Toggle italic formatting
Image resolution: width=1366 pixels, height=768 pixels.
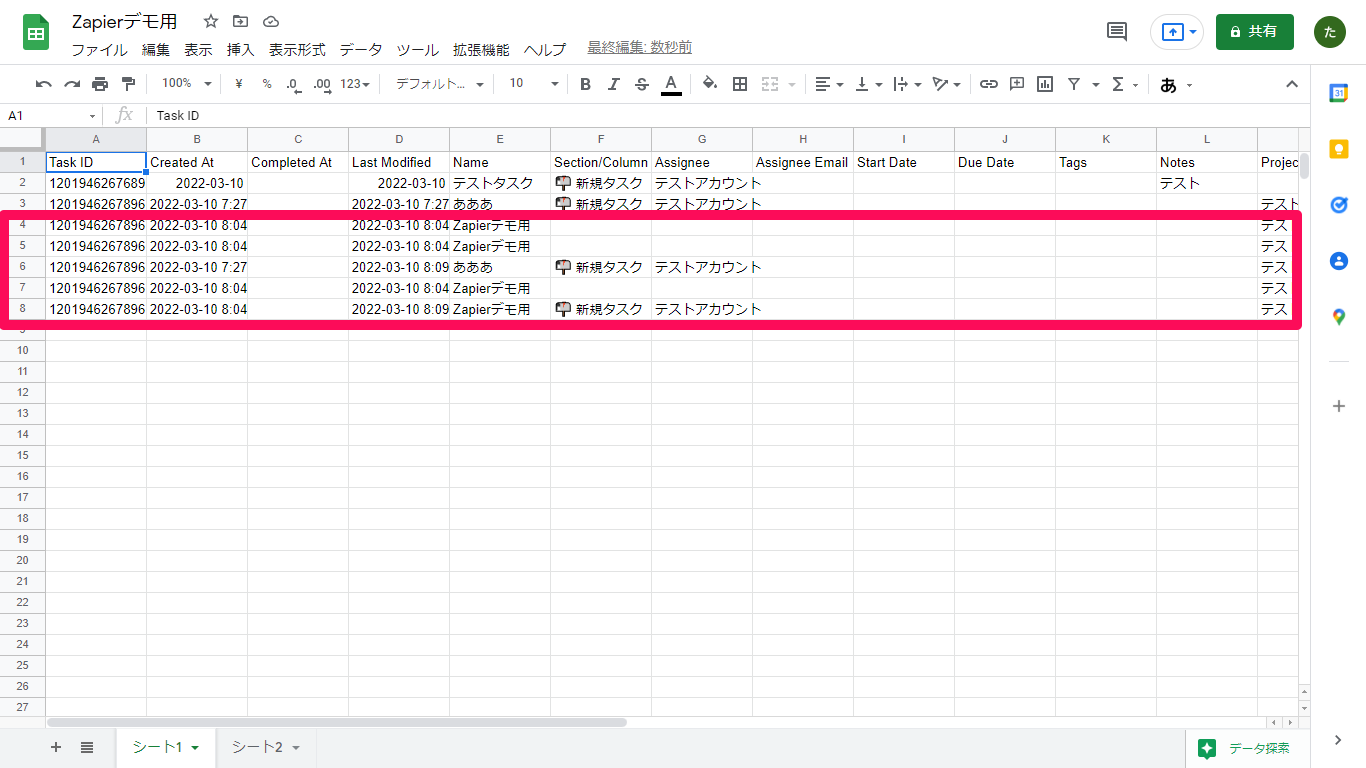(x=614, y=84)
